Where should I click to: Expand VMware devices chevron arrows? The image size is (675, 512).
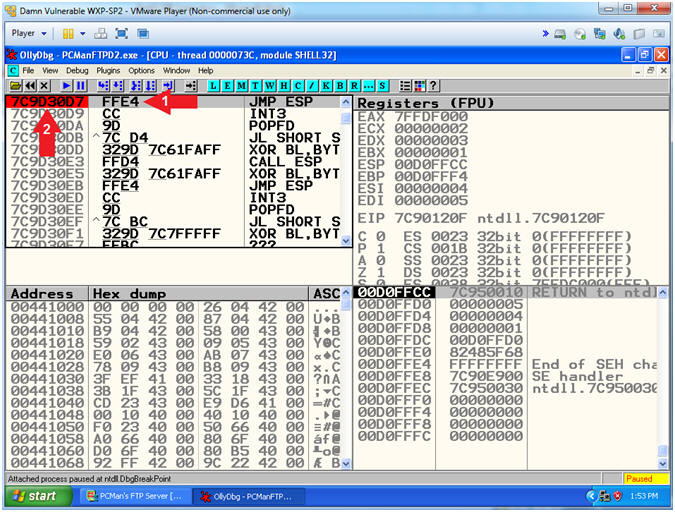tap(545, 33)
